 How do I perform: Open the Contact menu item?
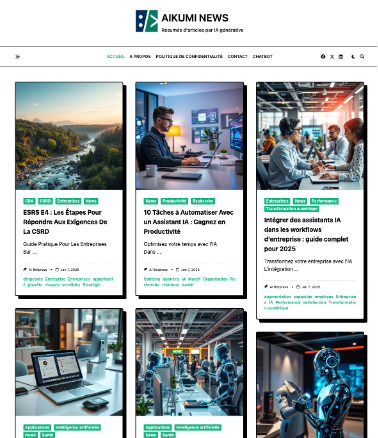tap(238, 57)
